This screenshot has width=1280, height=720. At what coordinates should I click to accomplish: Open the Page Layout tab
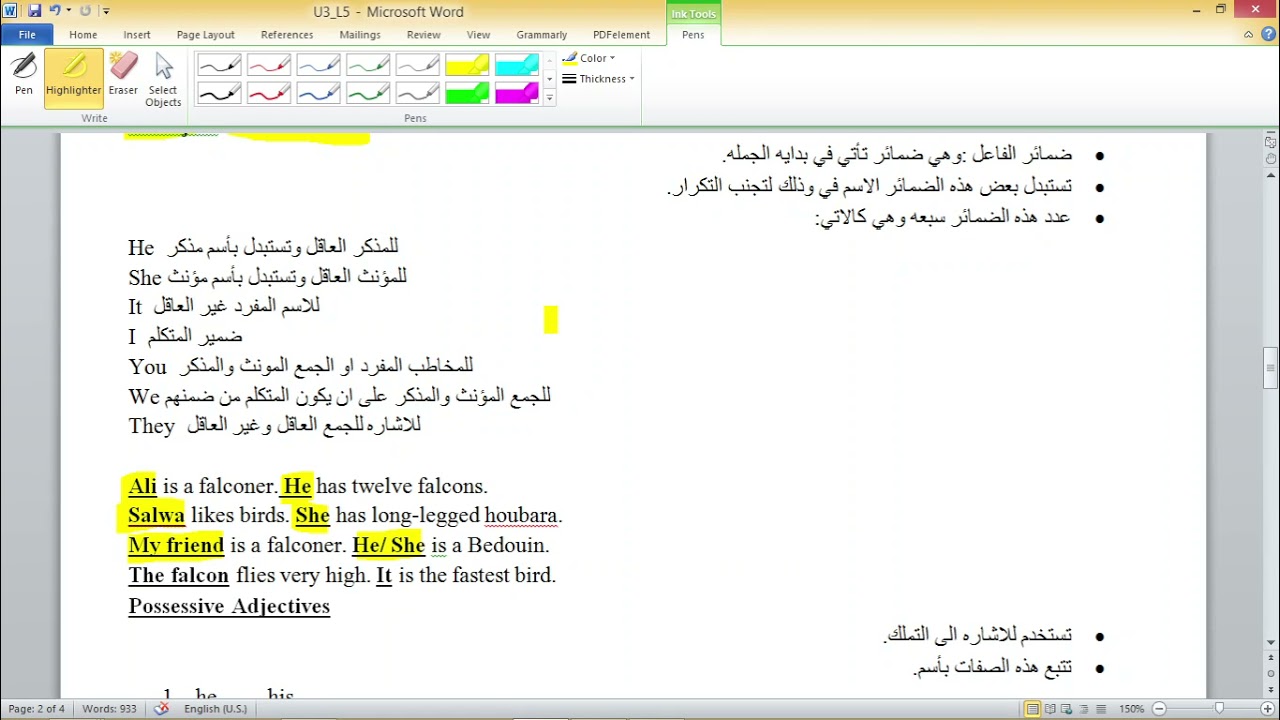pos(206,35)
